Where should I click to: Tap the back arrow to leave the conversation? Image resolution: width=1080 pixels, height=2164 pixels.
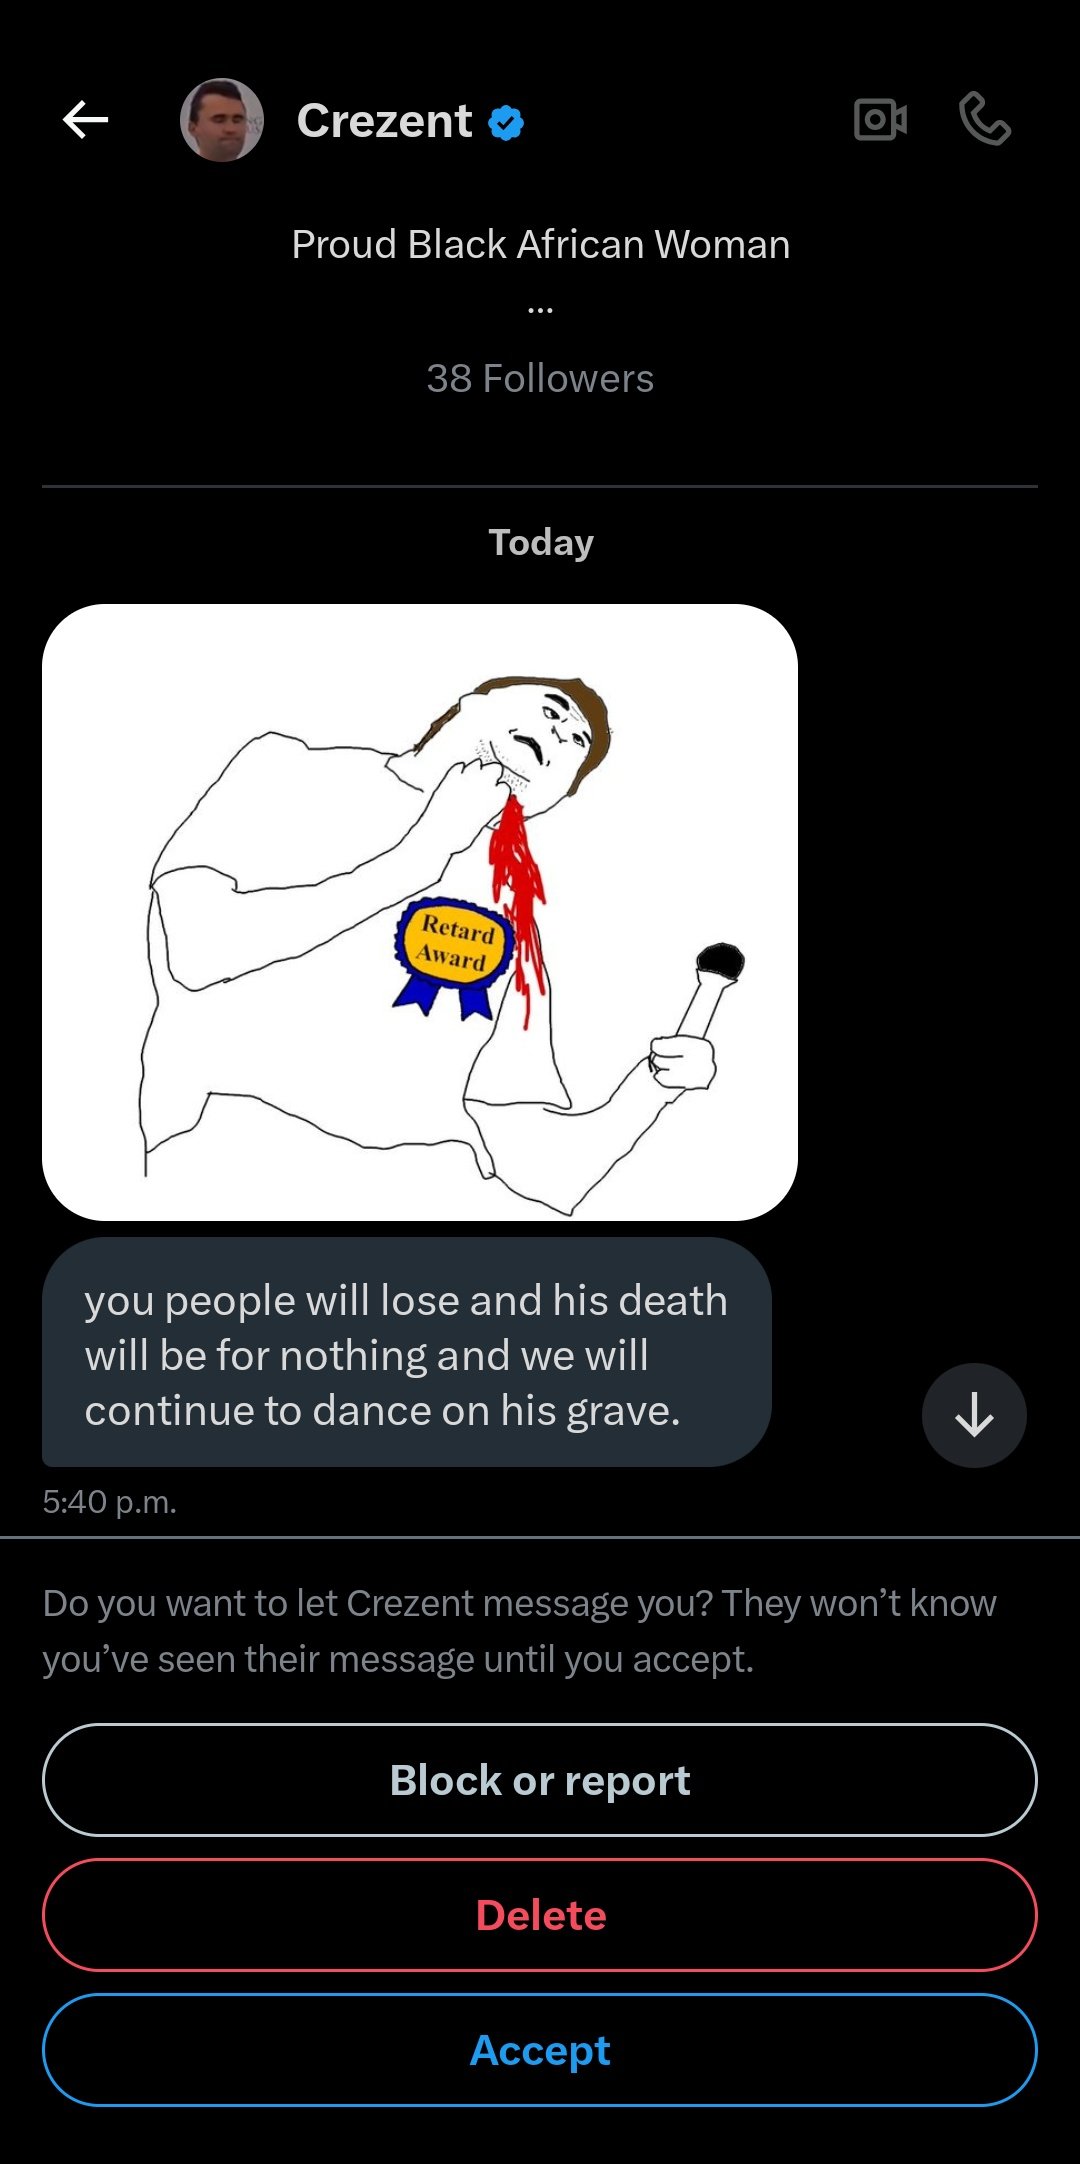tap(85, 120)
